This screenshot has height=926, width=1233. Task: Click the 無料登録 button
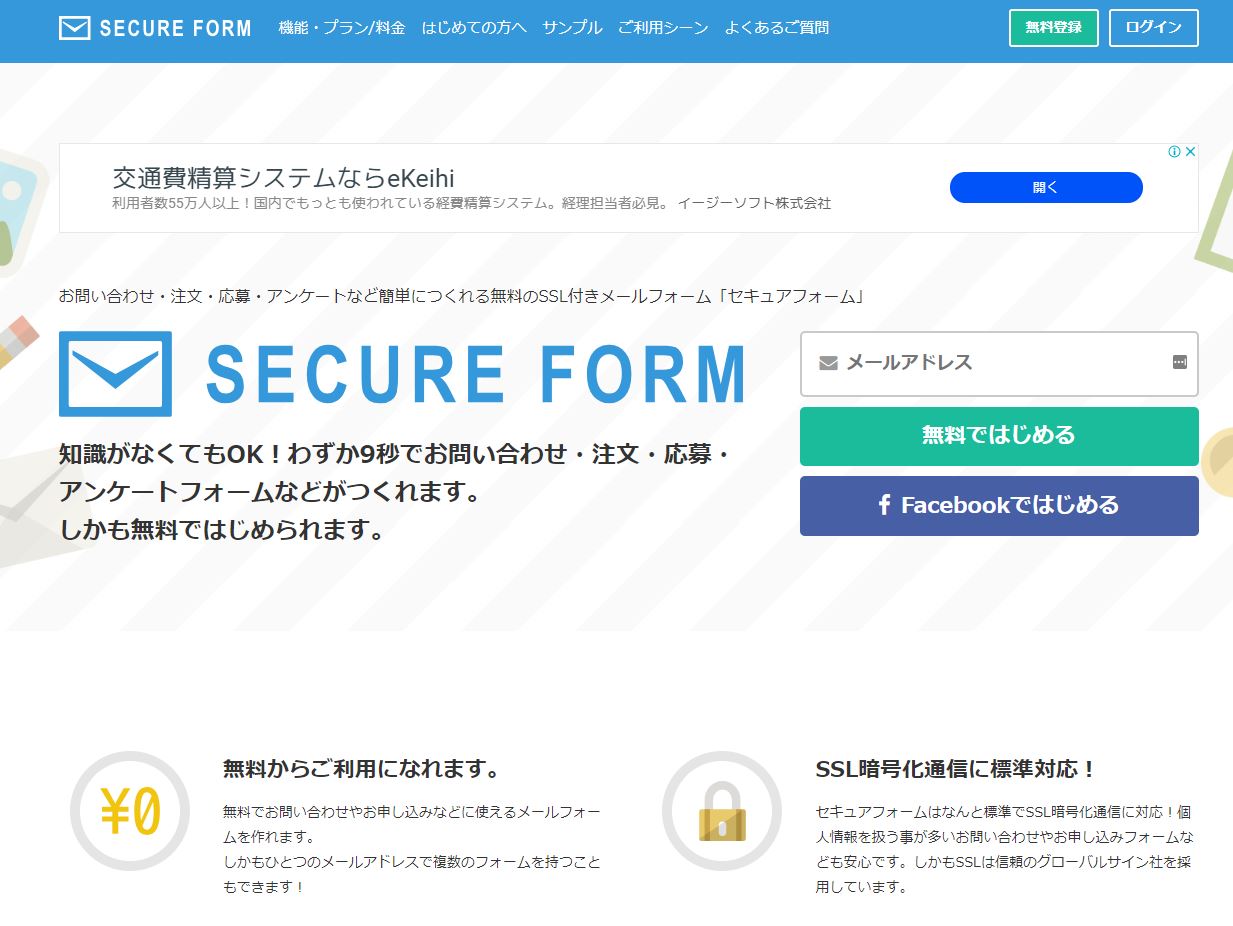pos(1054,28)
